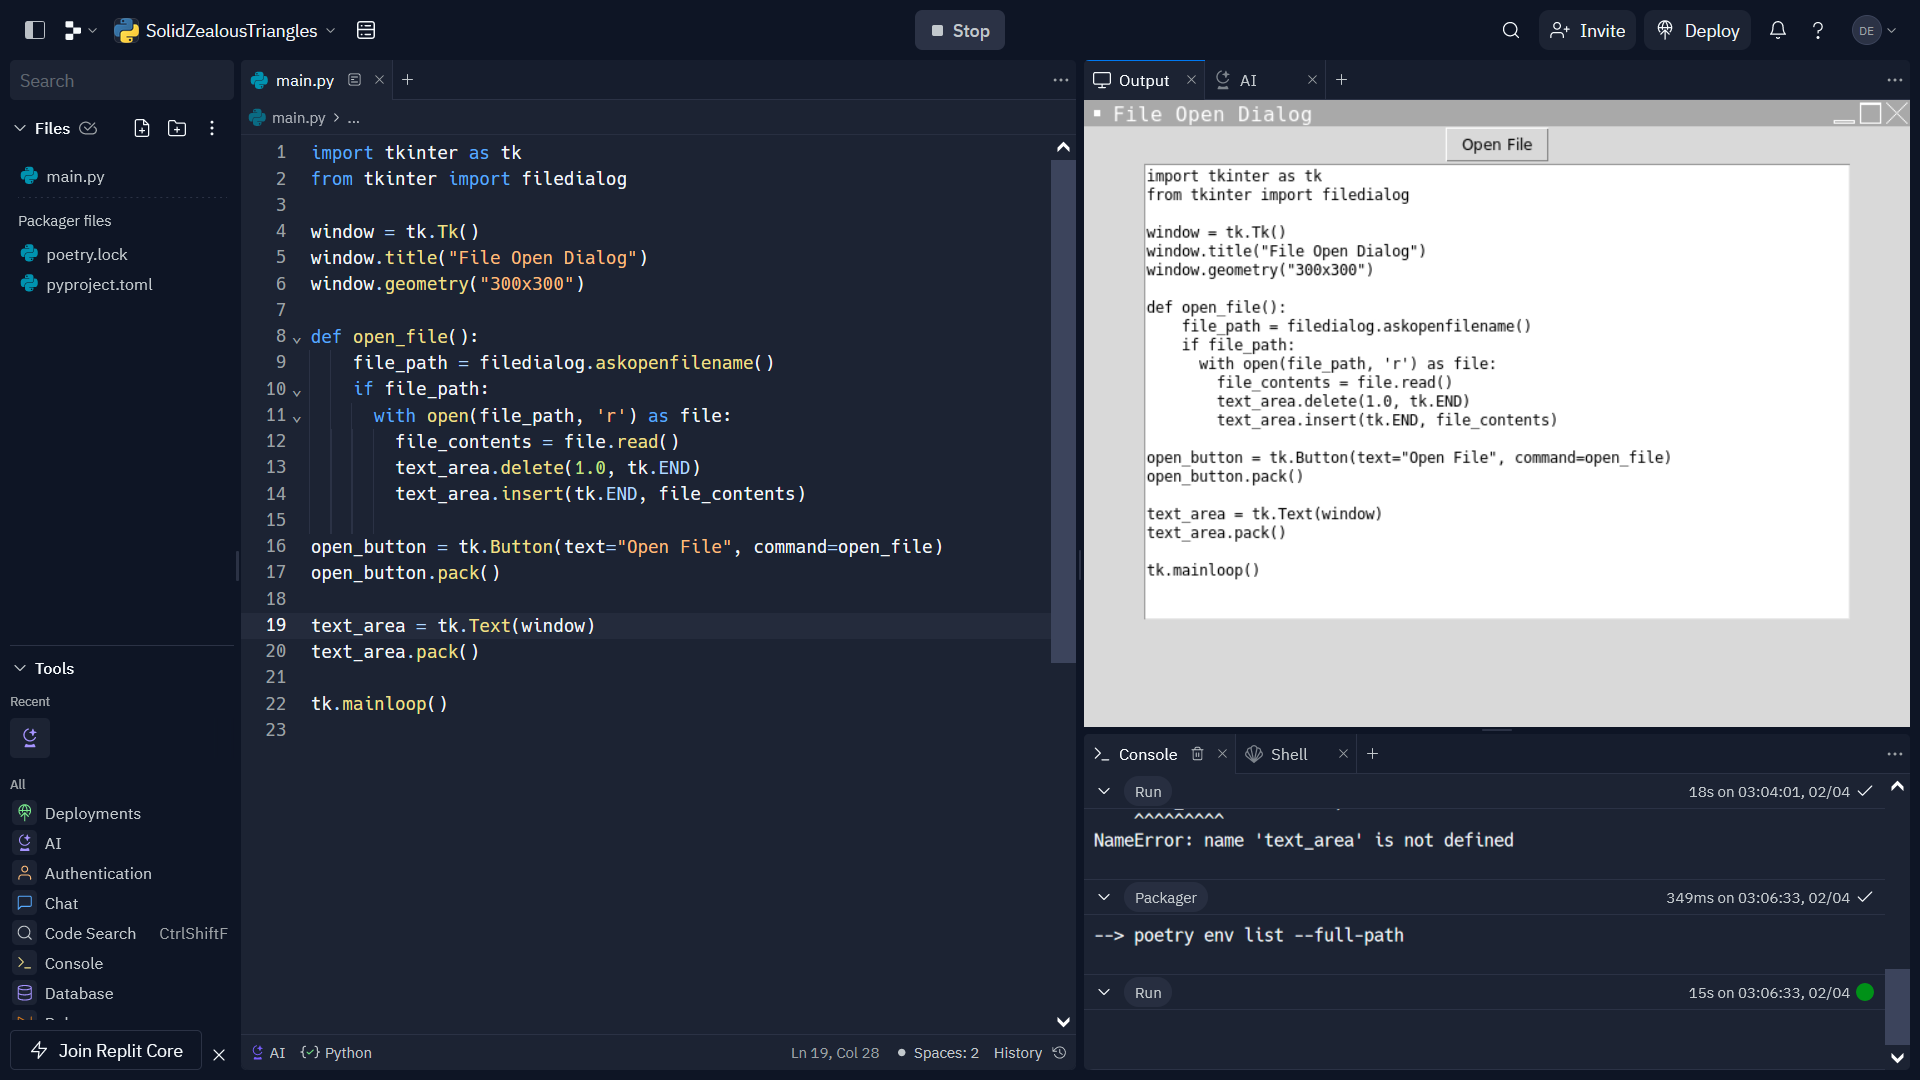
Task: Click the new file icon in Files
Action: pos(142,128)
